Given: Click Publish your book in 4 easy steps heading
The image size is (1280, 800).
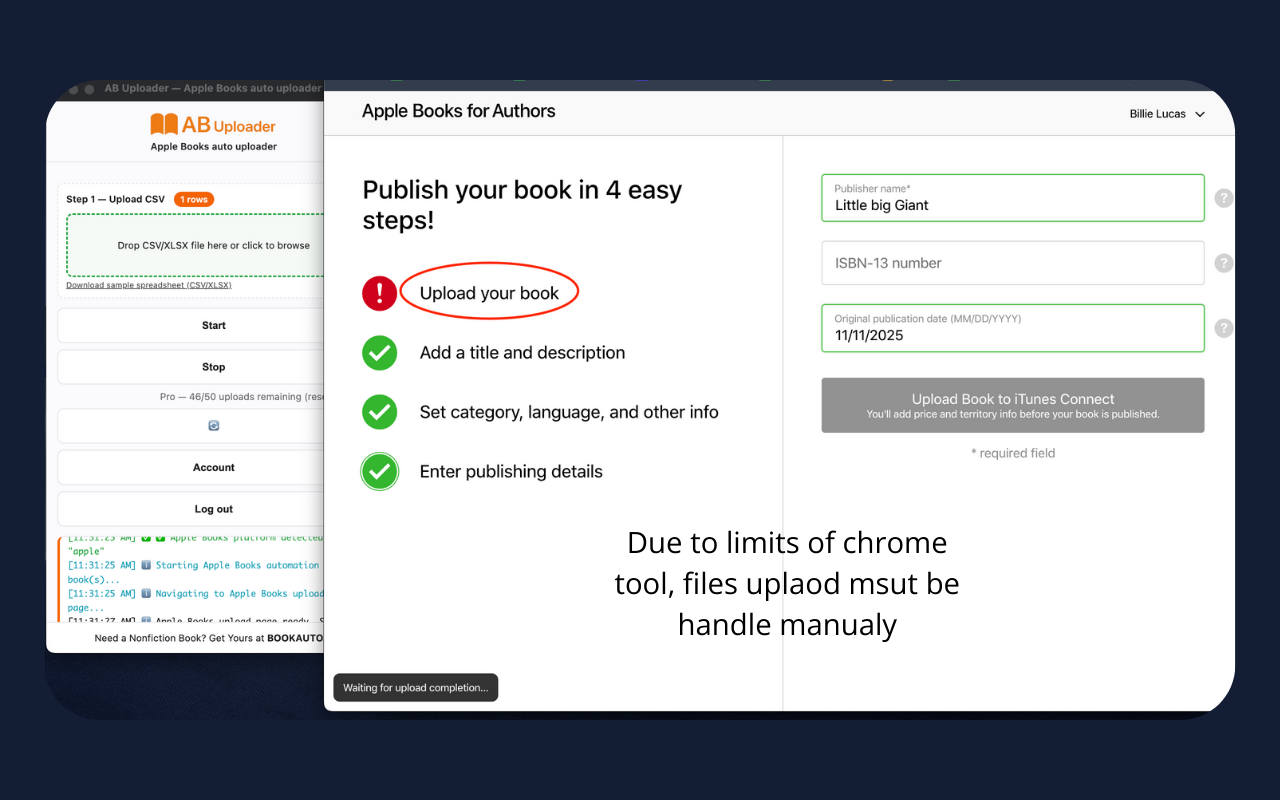Looking at the screenshot, I should tap(522, 204).
